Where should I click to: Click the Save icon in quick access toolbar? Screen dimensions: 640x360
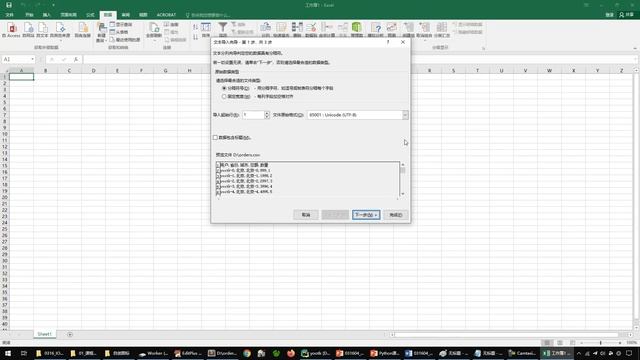pos(9,5)
